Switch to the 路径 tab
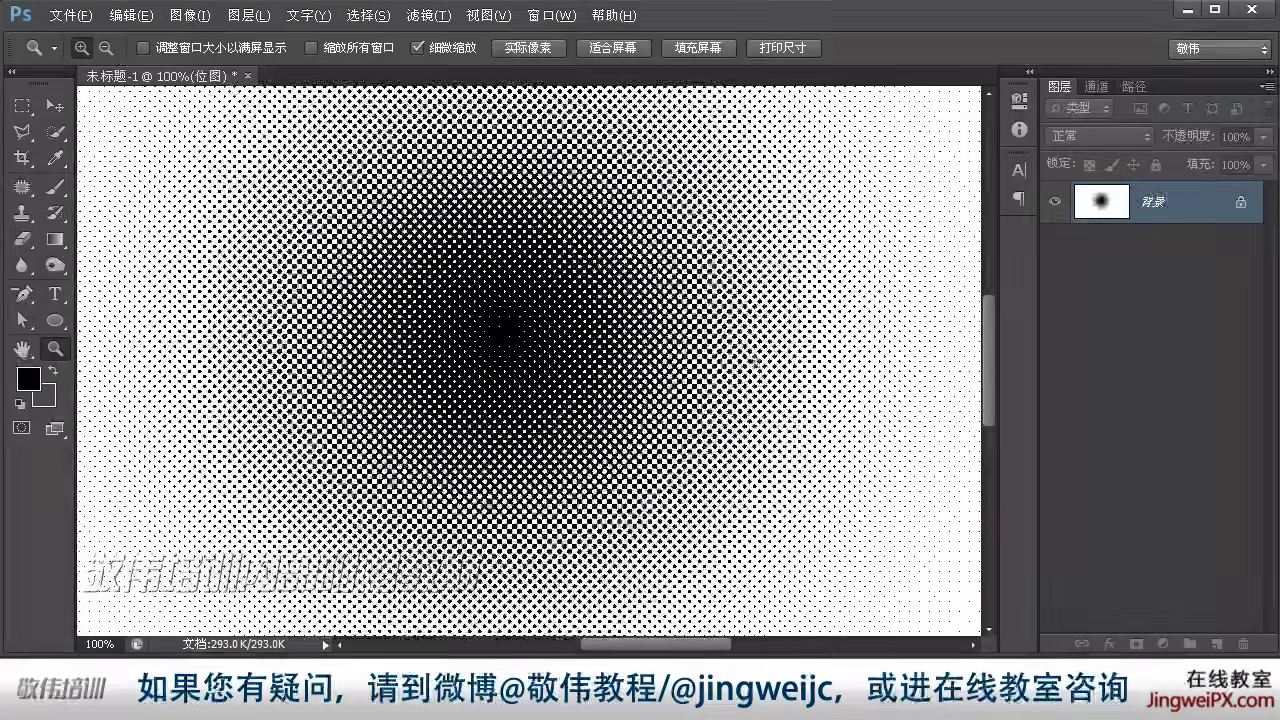Screen dimensions: 1280x720 click(x=1134, y=87)
